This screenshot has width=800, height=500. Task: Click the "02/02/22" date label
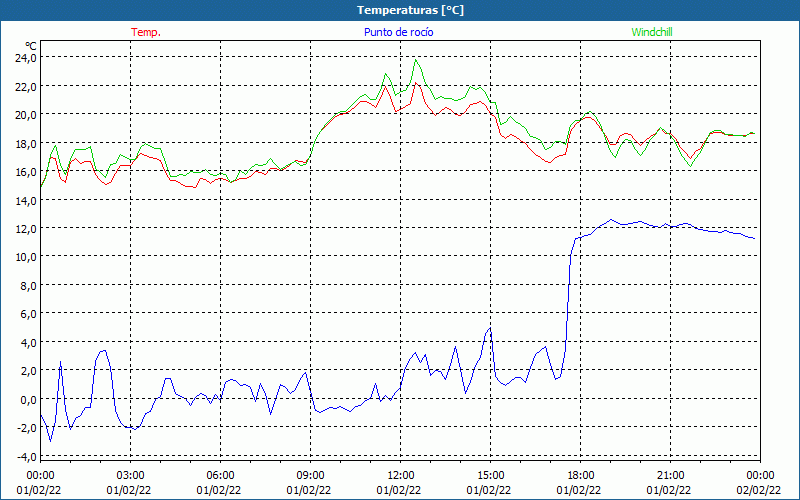click(759, 490)
